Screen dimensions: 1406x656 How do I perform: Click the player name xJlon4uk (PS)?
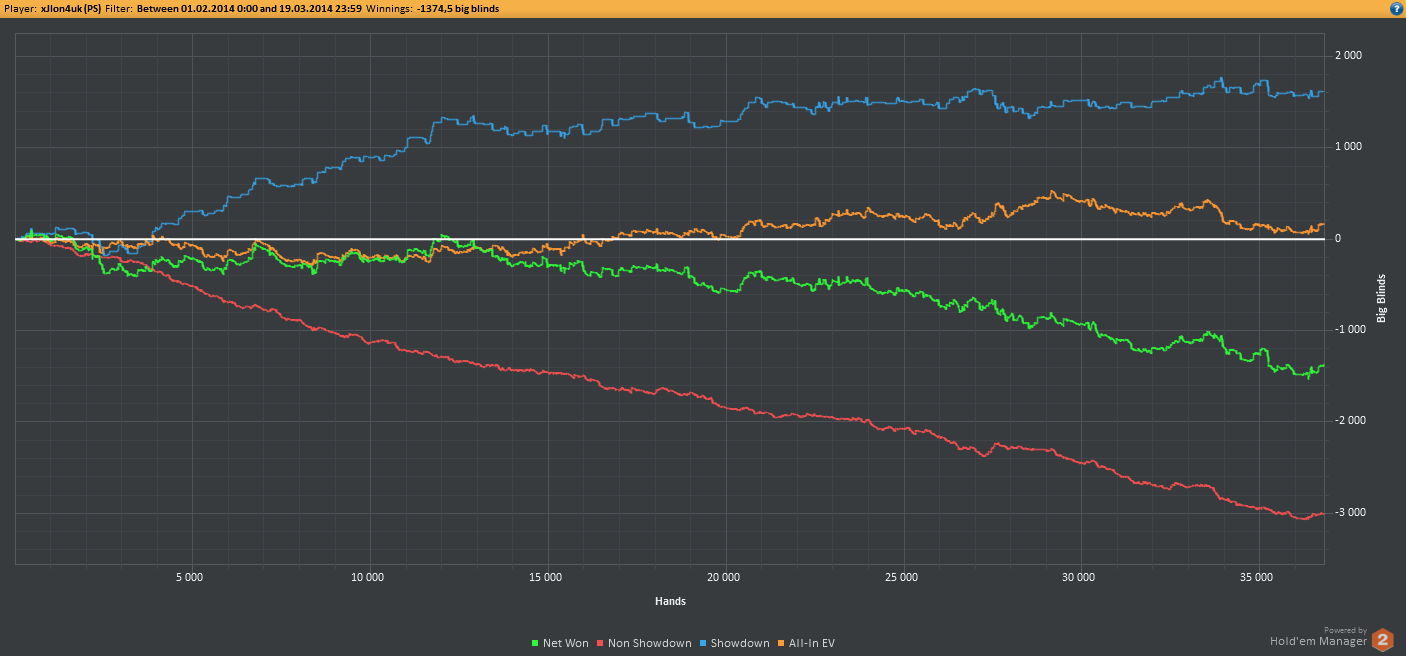pyautogui.click(x=70, y=8)
